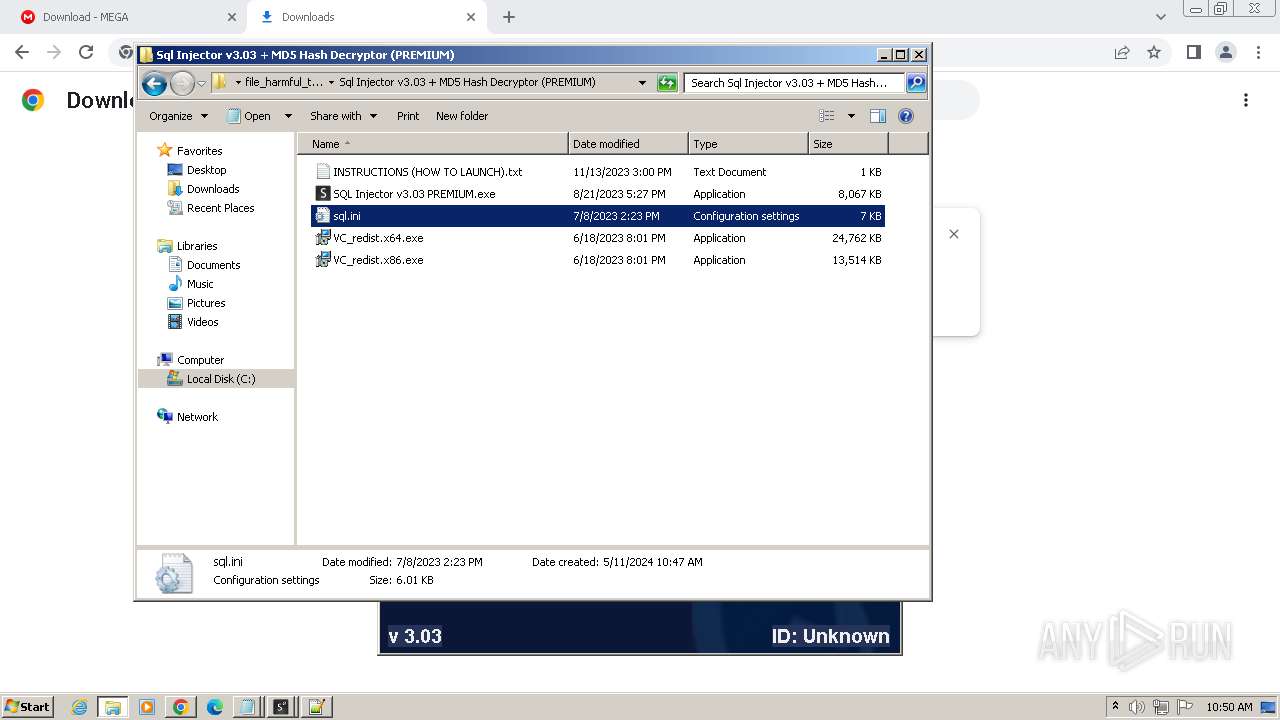Click the Explorer search box
This screenshot has height=720, width=1280.
795,83
